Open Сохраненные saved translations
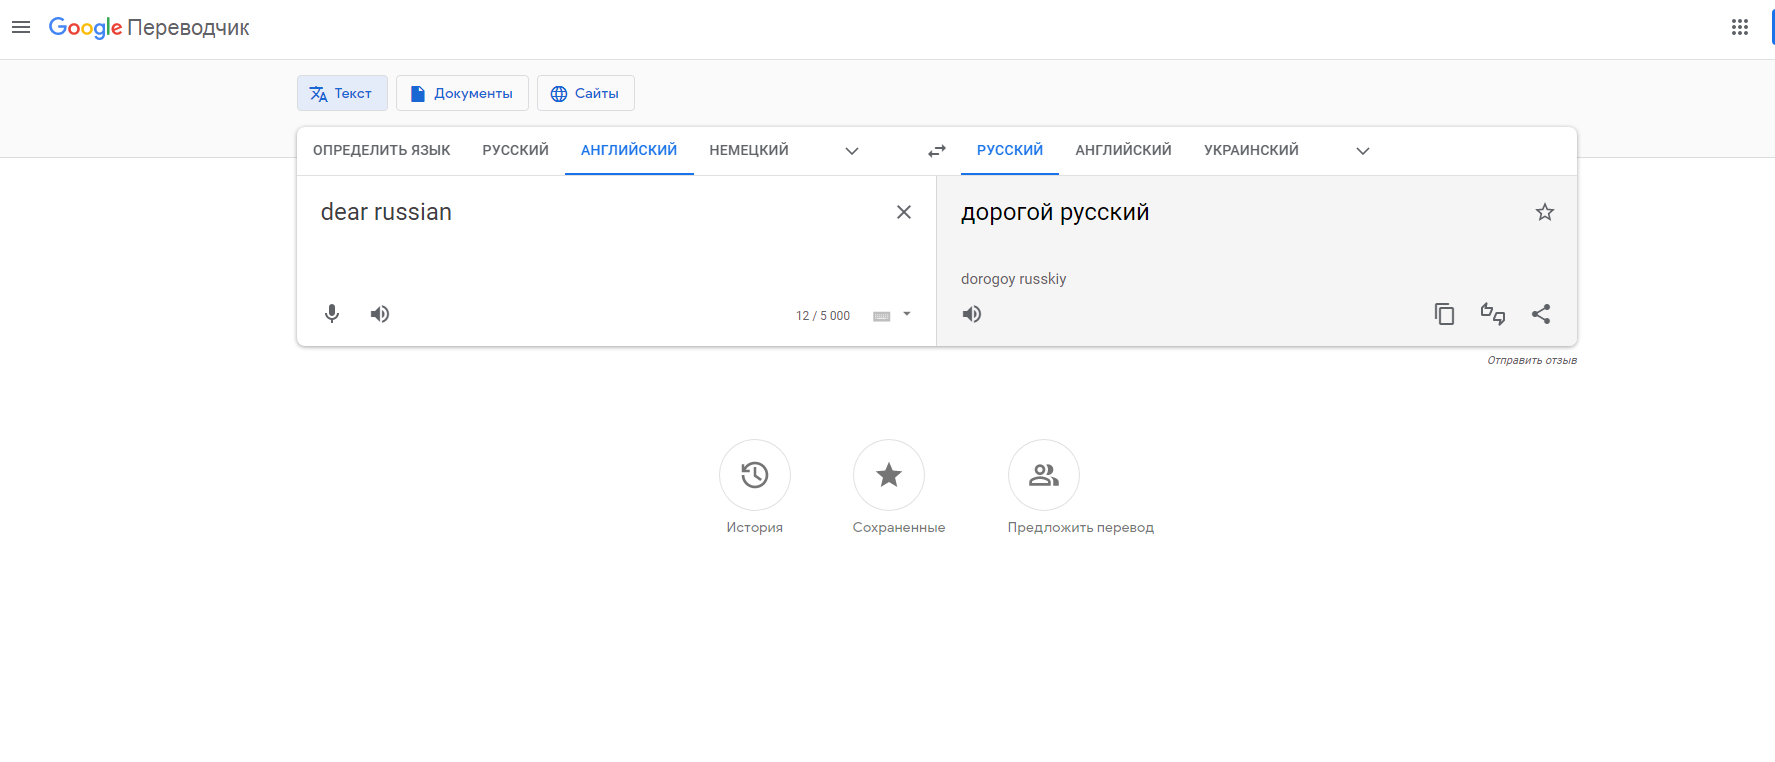The height and width of the screenshot is (762, 1775). pos(889,475)
